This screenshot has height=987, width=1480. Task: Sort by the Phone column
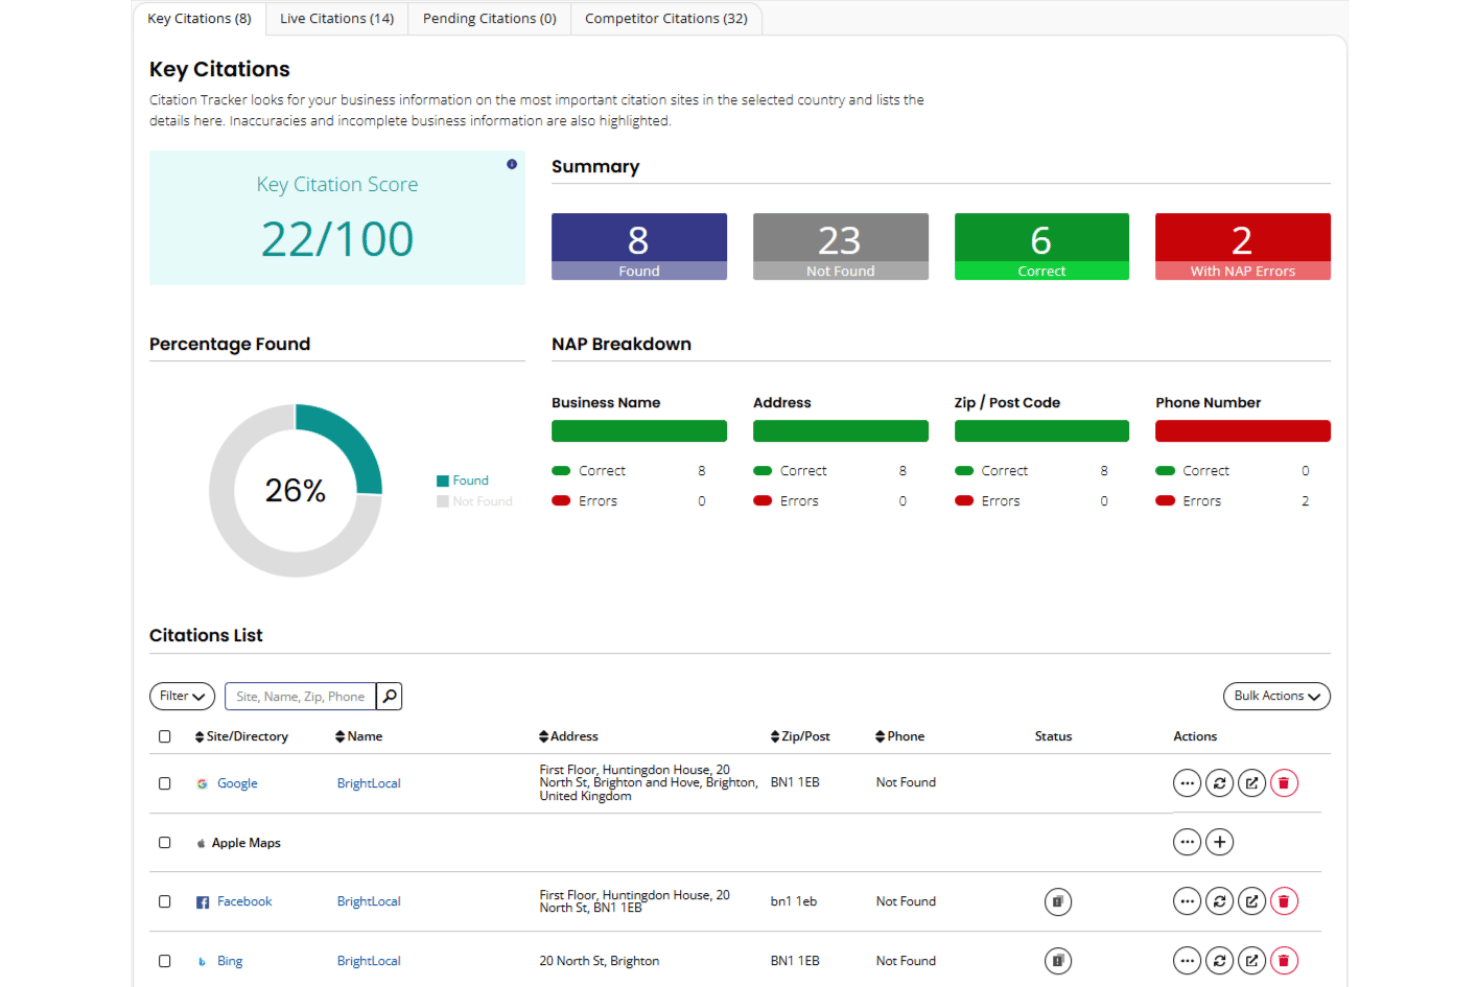point(900,736)
